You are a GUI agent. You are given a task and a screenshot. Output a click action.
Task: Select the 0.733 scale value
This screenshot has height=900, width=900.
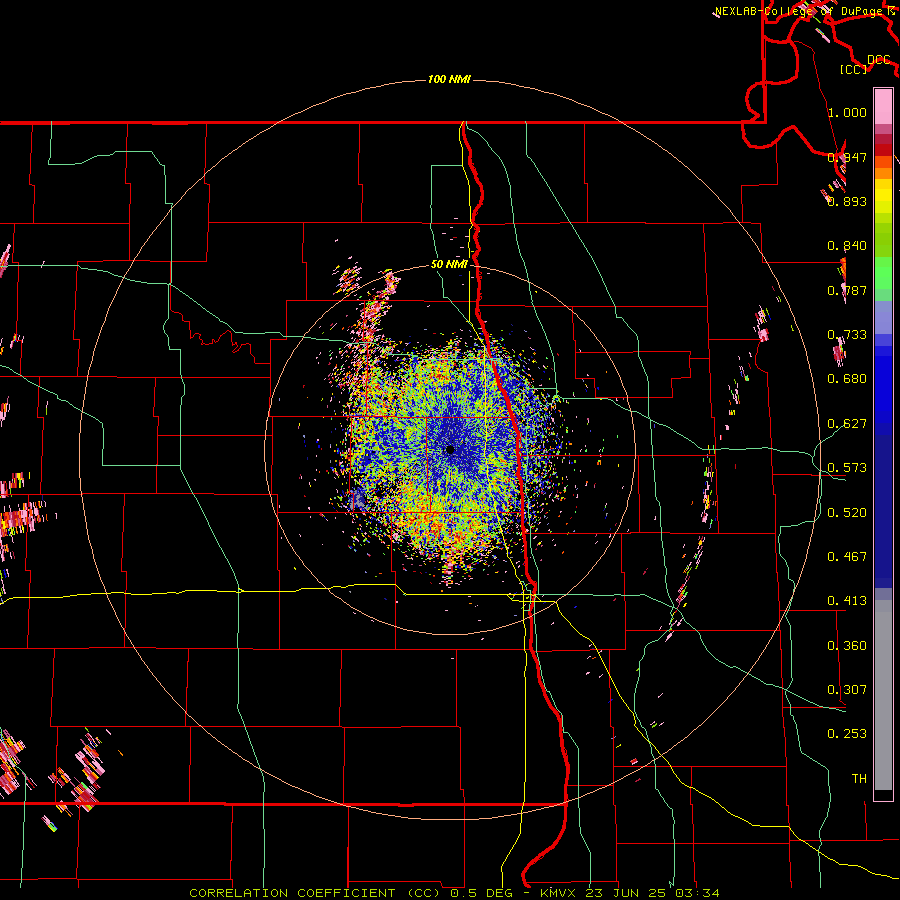coord(847,335)
